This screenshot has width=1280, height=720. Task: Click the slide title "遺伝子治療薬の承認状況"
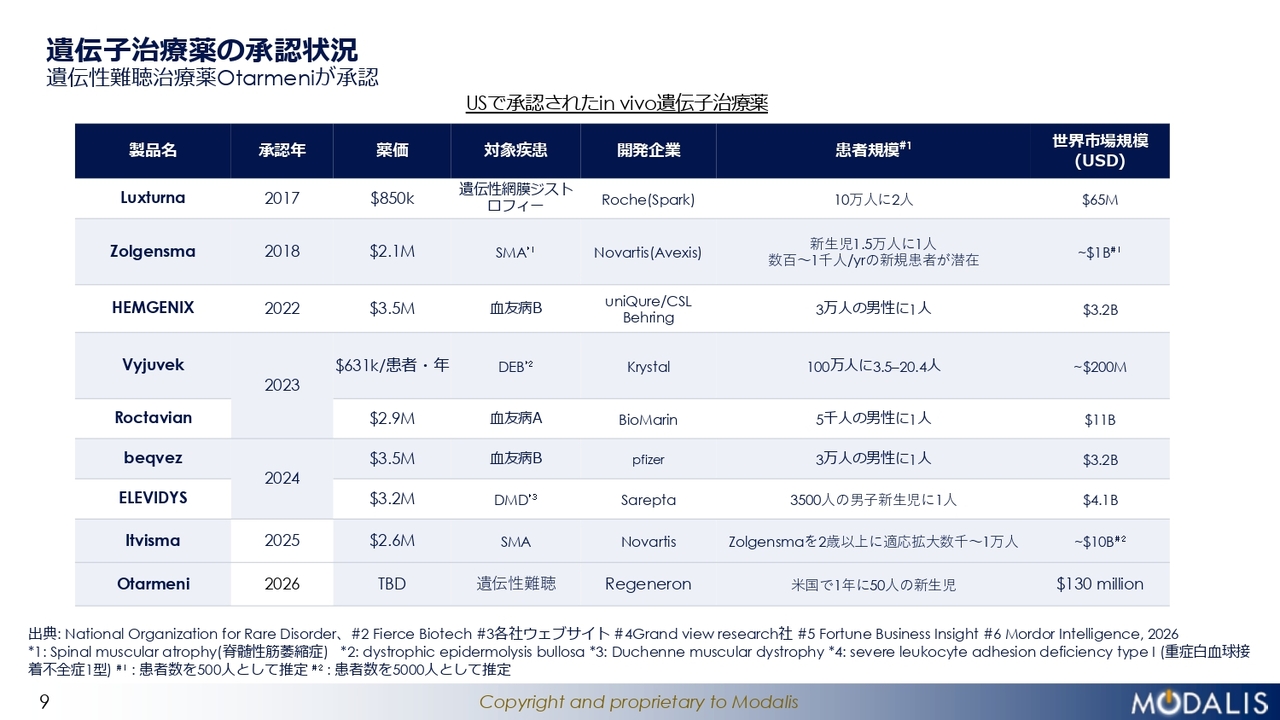(202, 49)
